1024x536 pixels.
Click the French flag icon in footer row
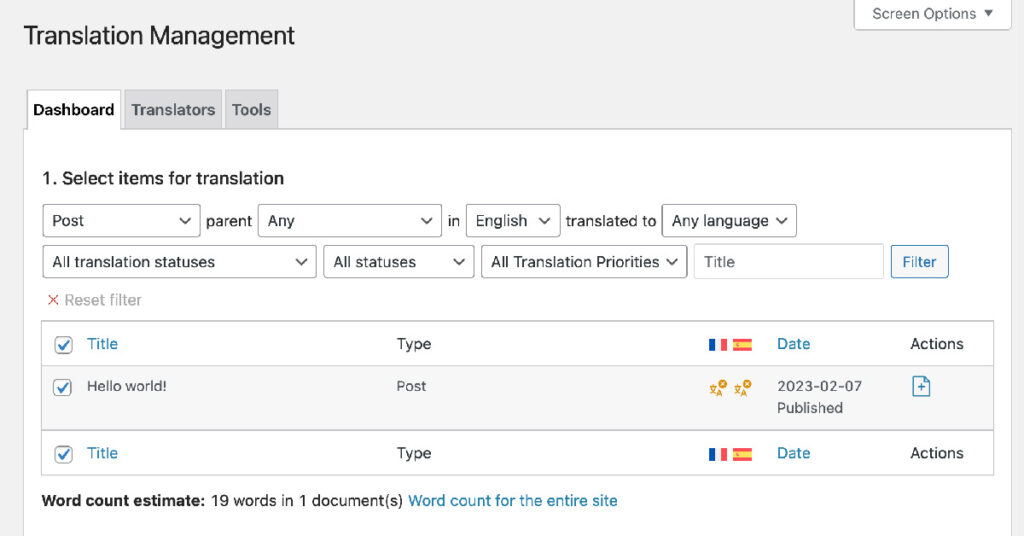(x=718, y=454)
